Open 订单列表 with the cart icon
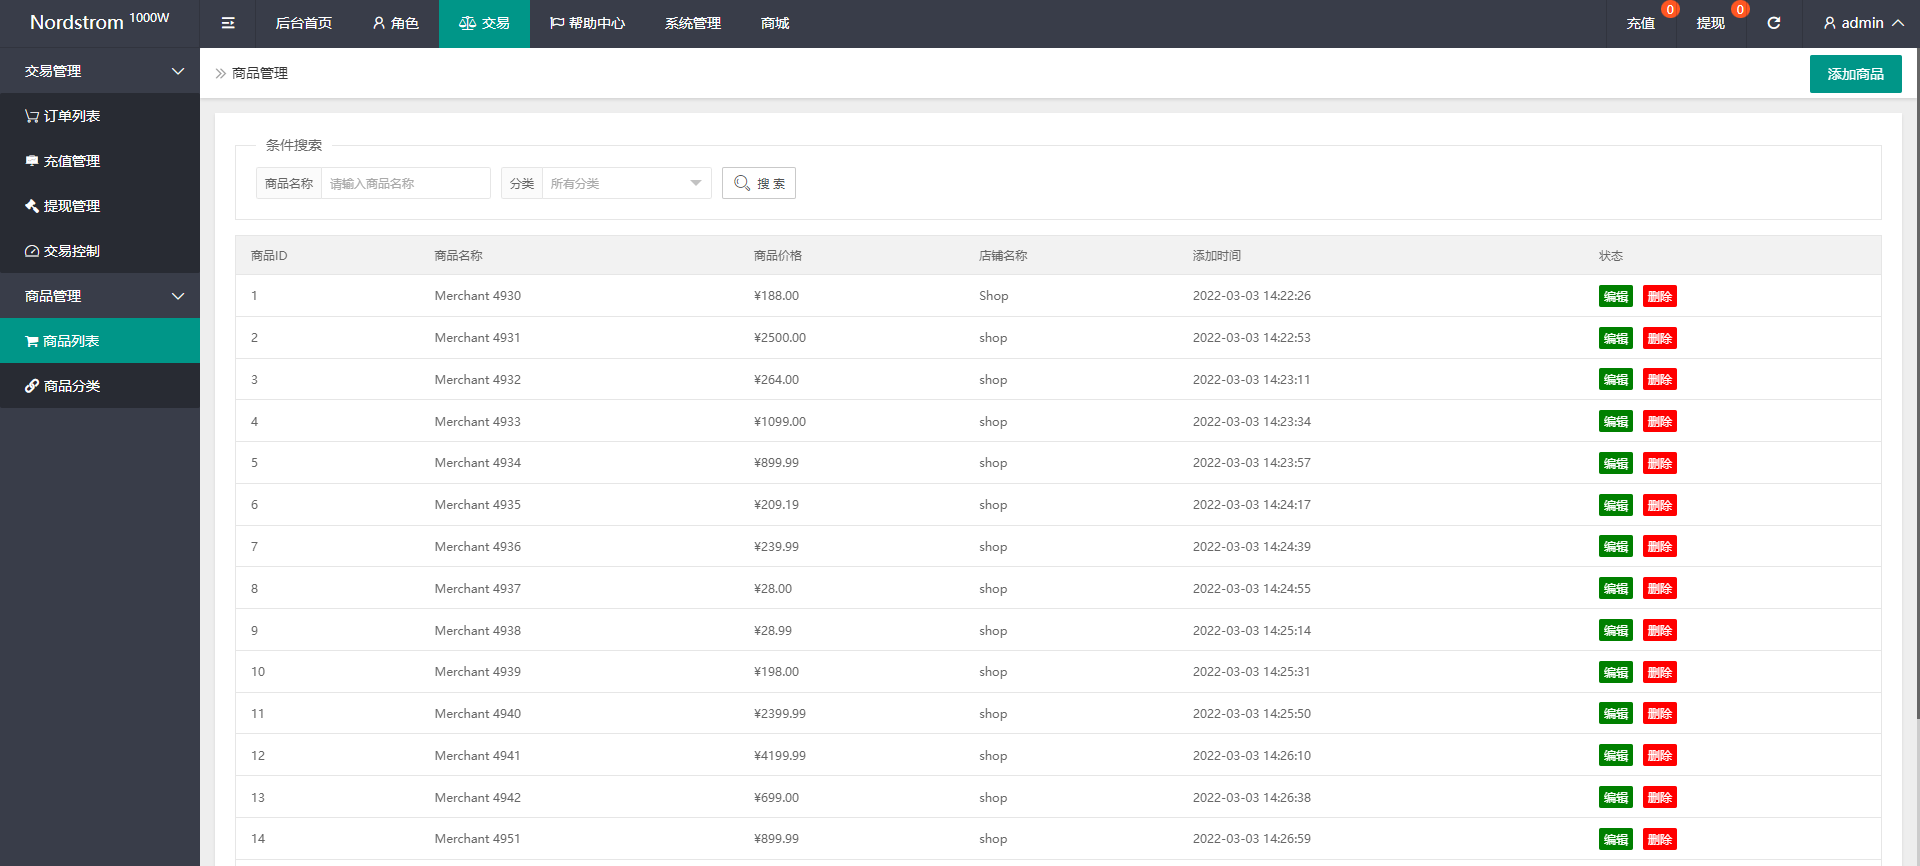The width and height of the screenshot is (1920, 866). click(x=63, y=116)
